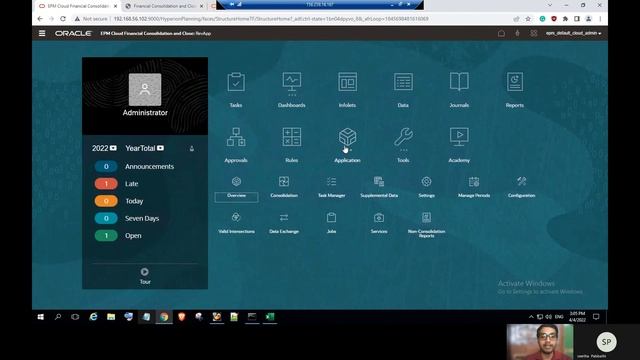Click the Application cube icon
Viewport: 640px width, 360px height.
(x=347, y=137)
